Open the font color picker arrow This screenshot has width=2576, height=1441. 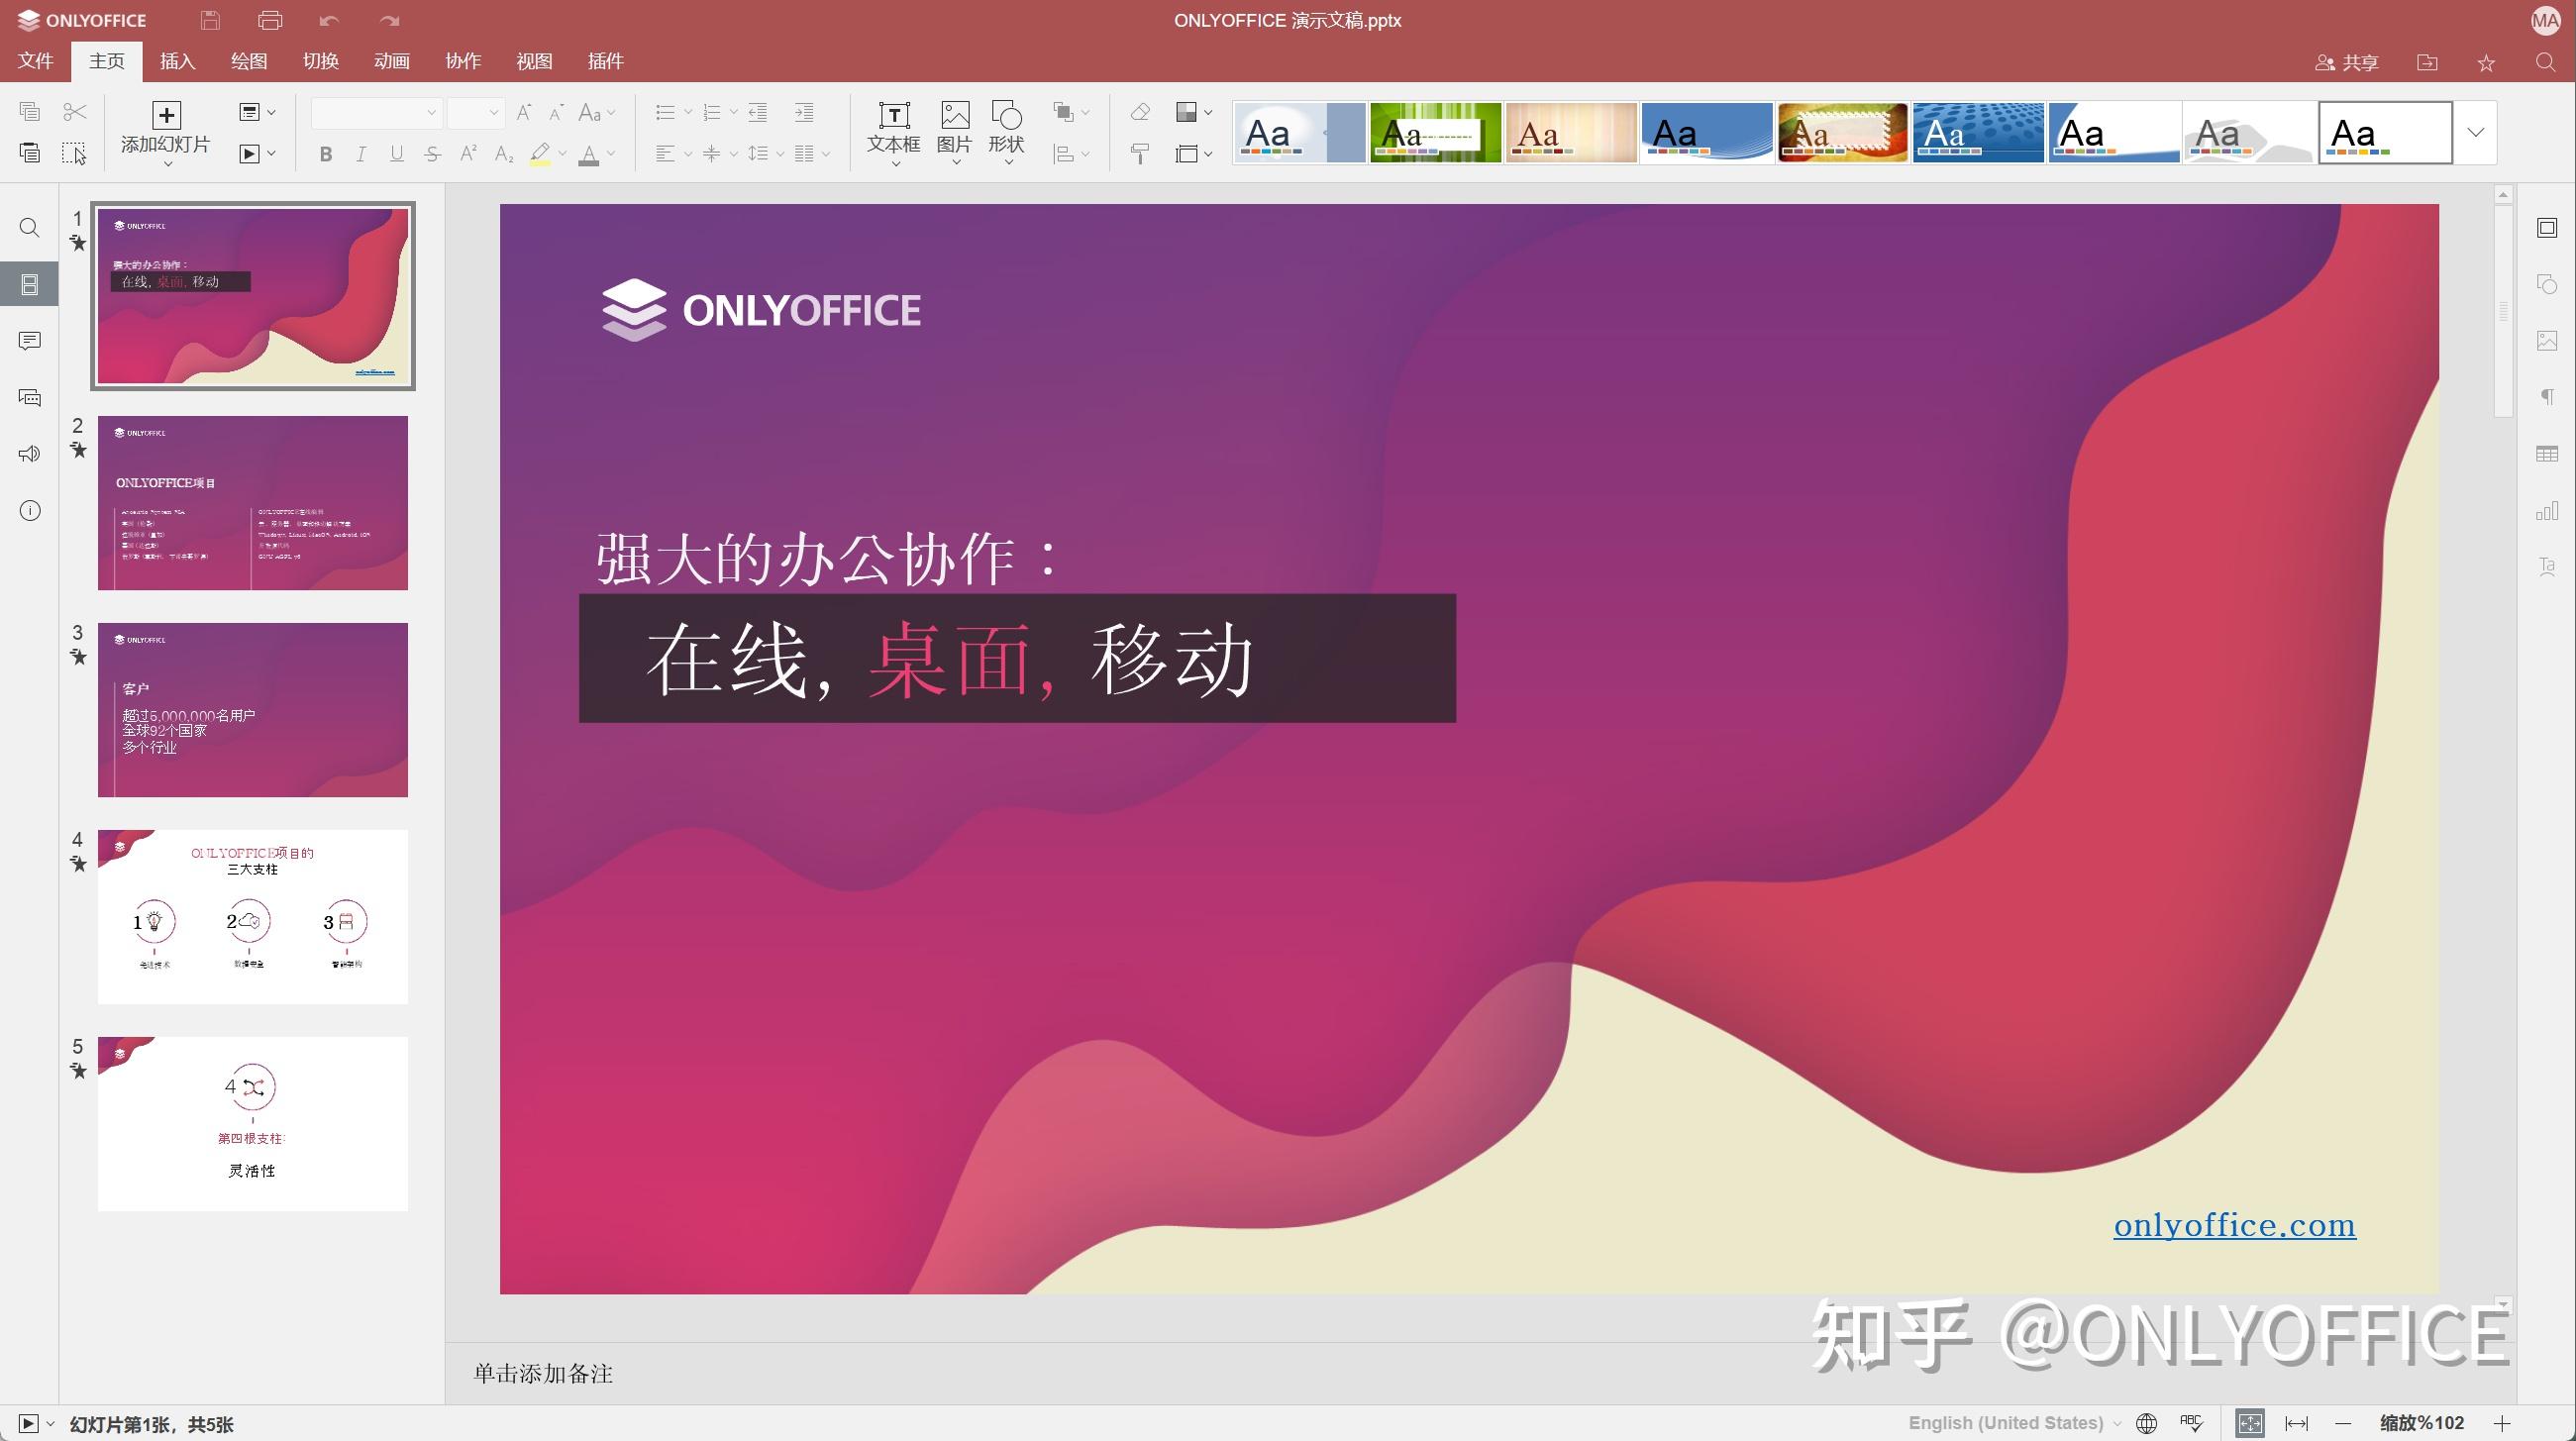611,154
